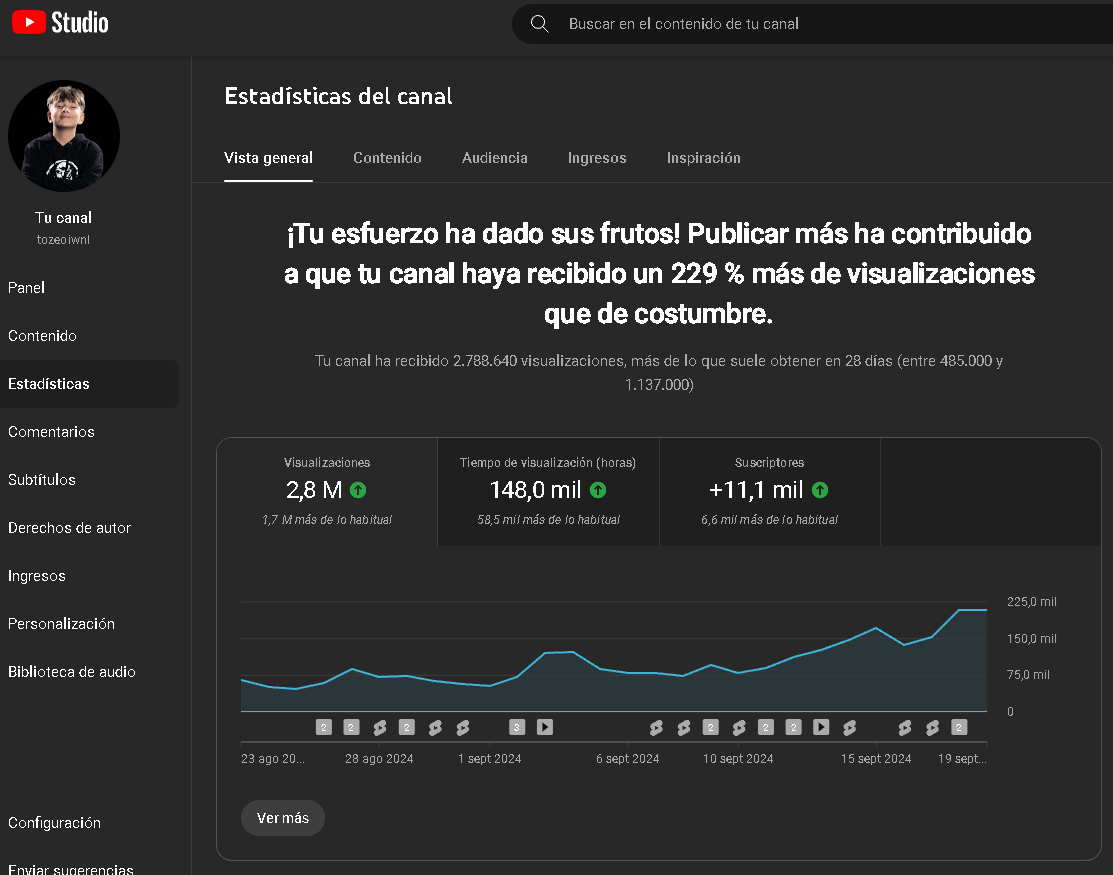Click the Ver más button
1113x875 pixels.
pos(282,817)
